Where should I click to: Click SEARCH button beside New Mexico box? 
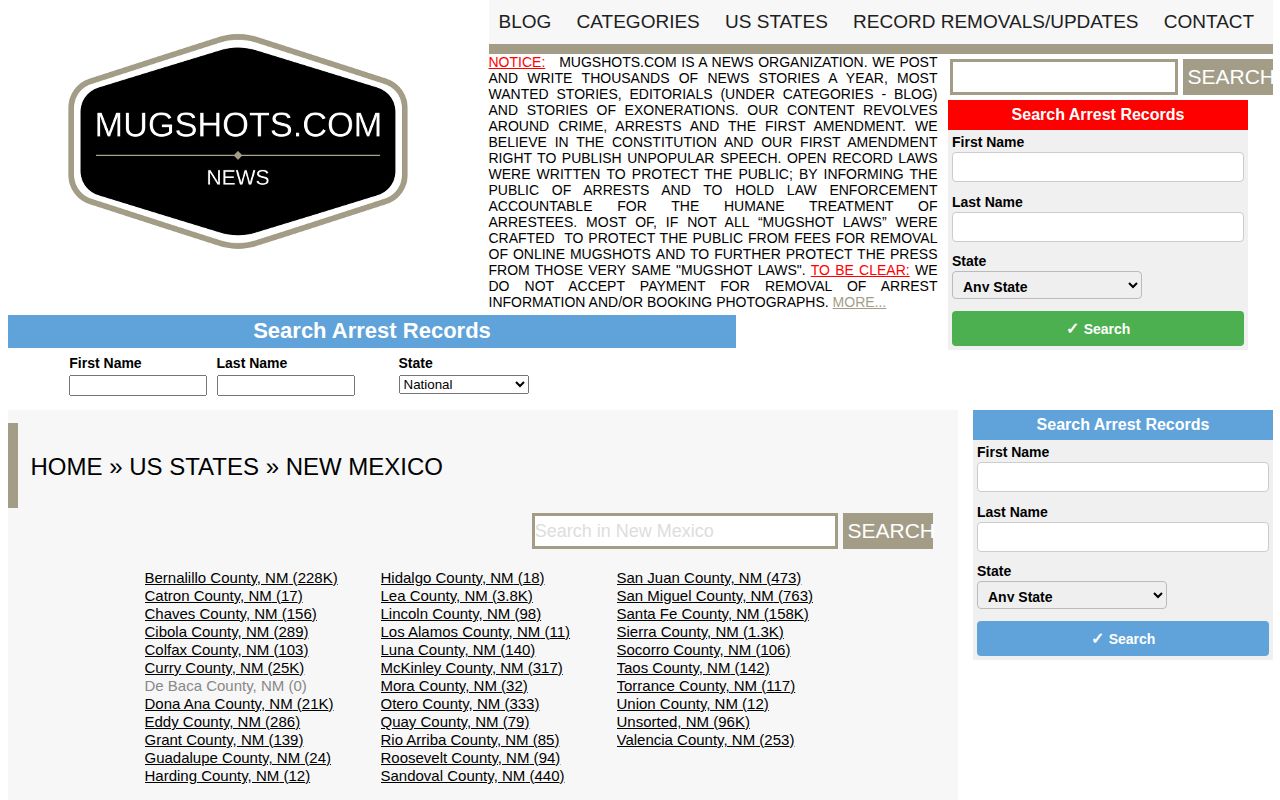point(888,531)
